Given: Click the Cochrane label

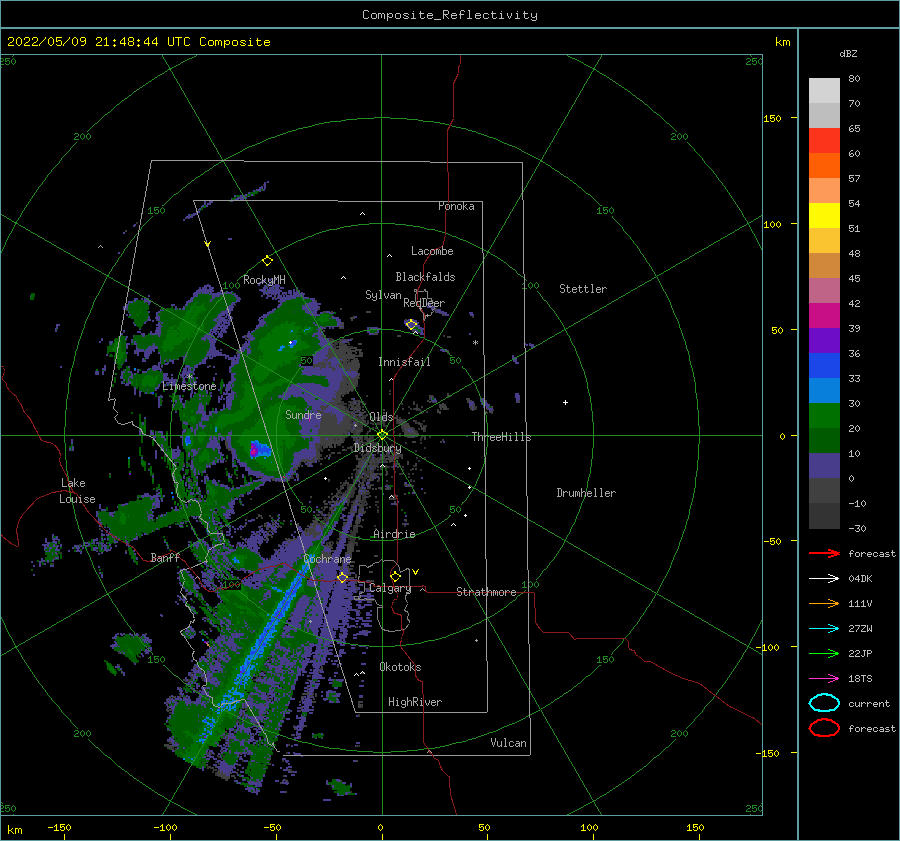Looking at the screenshot, I should click(x=327, y=559).
